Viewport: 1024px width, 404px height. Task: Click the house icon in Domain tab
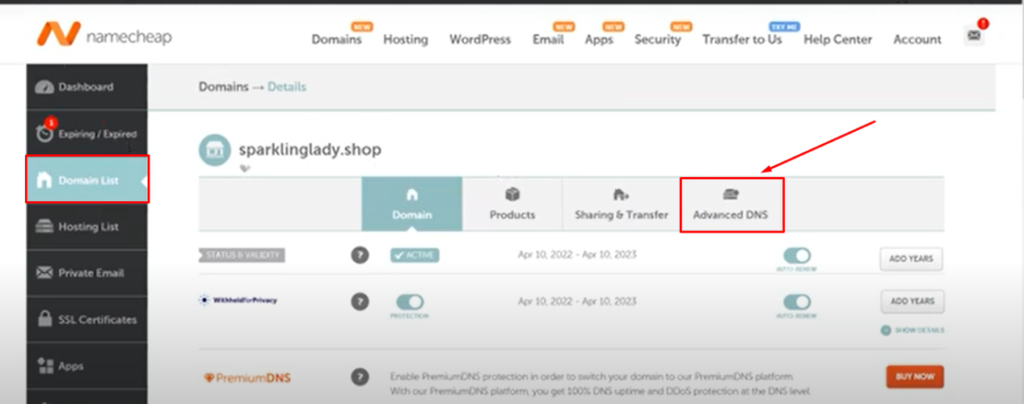(x=412, y=195)
